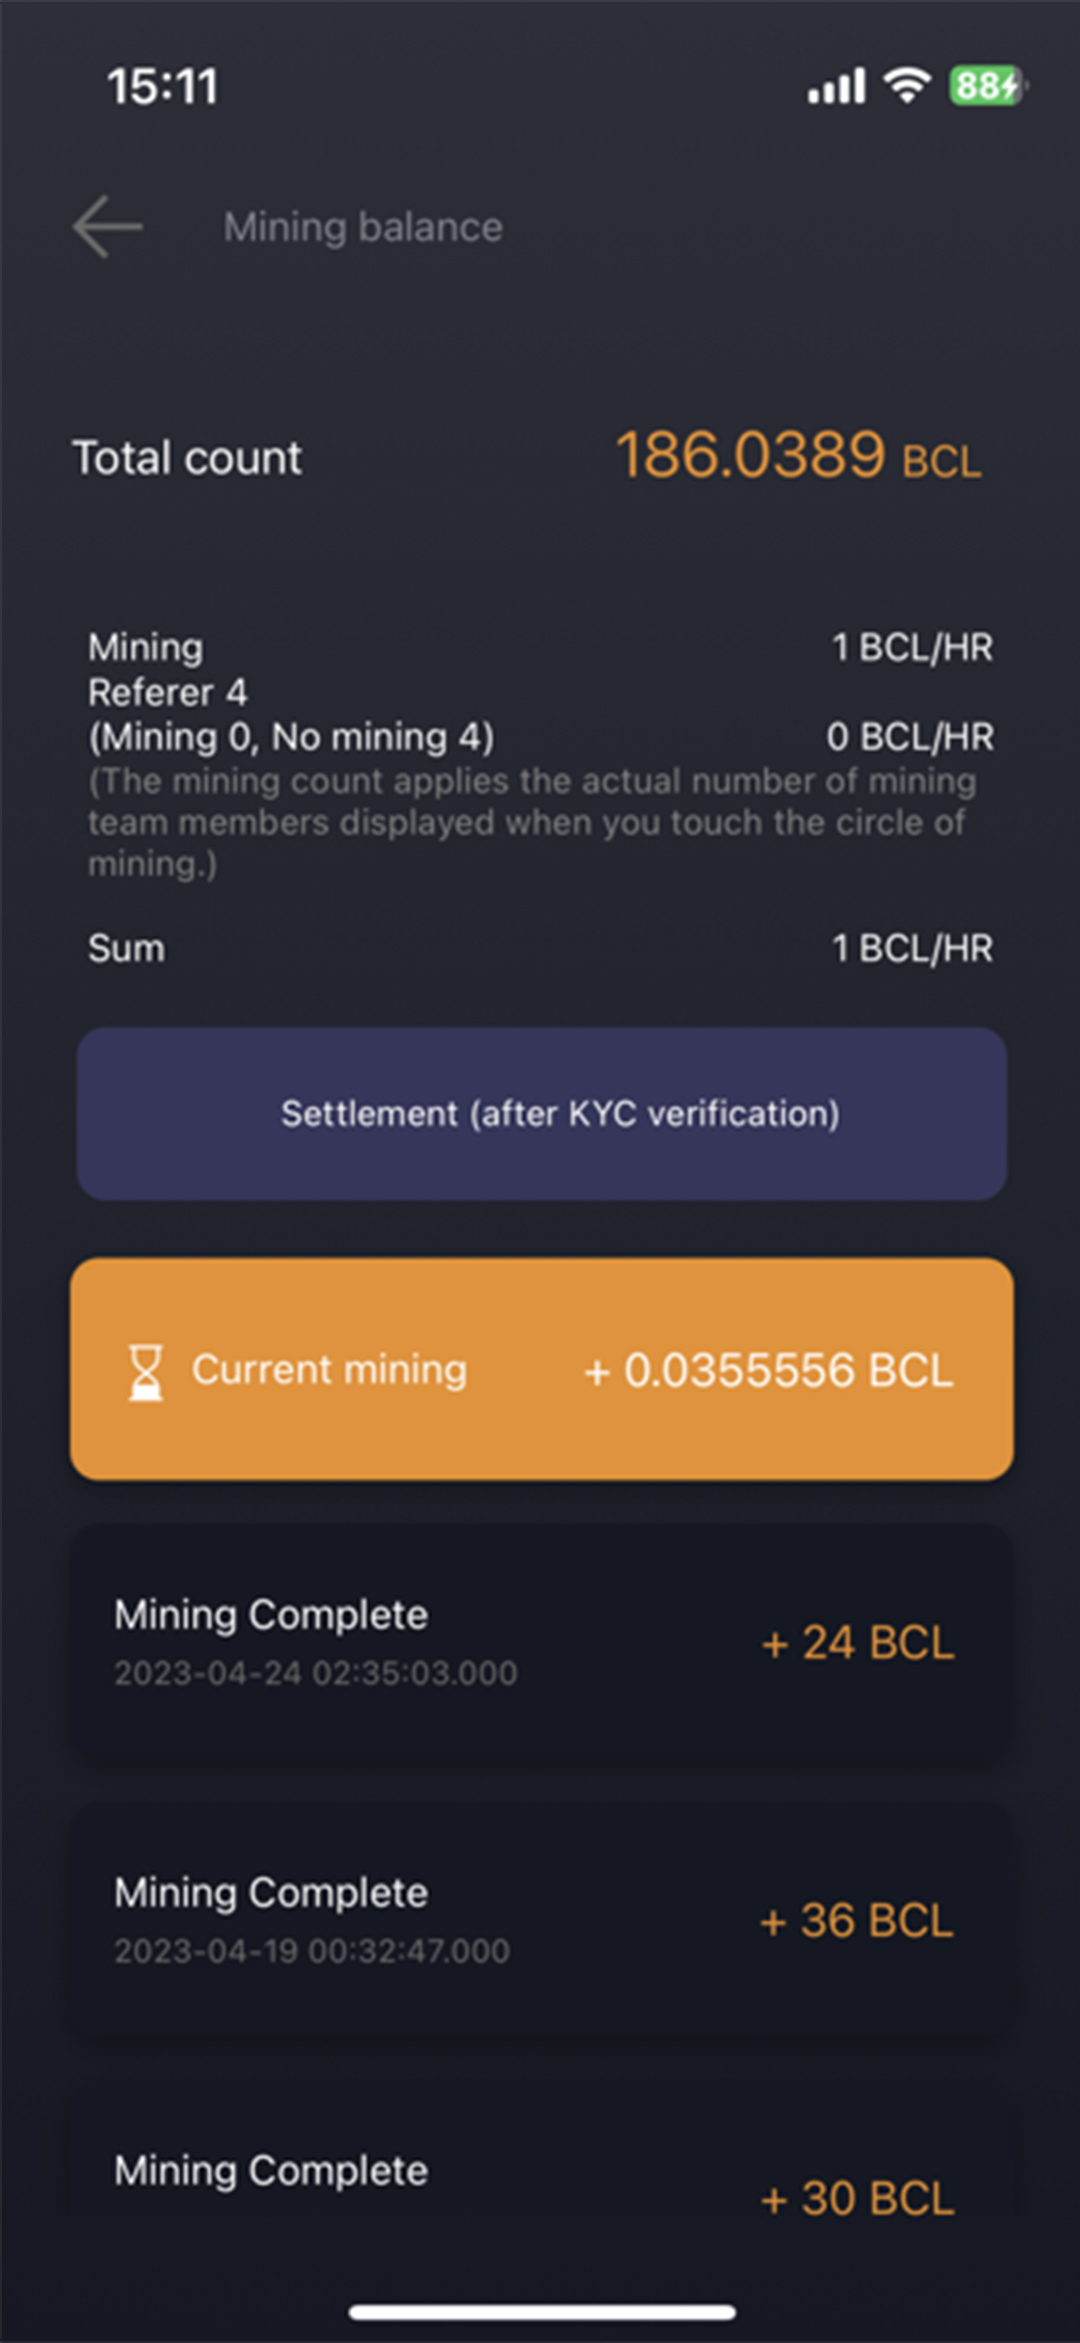Open the +30 BCL Mining Complete entry
The image size is (1080, 2343).
(541, 2185)
